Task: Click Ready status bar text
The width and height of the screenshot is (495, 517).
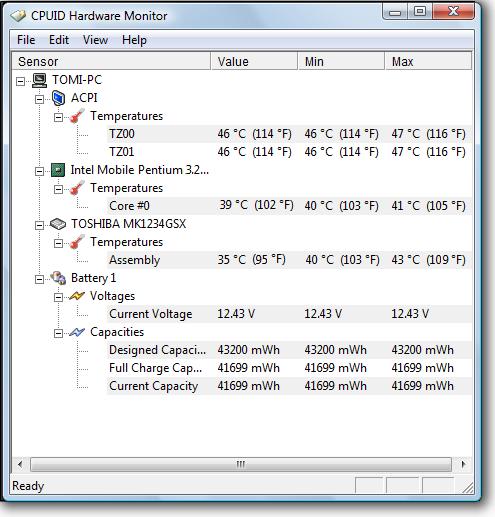Action: click(x=28, y=486)
